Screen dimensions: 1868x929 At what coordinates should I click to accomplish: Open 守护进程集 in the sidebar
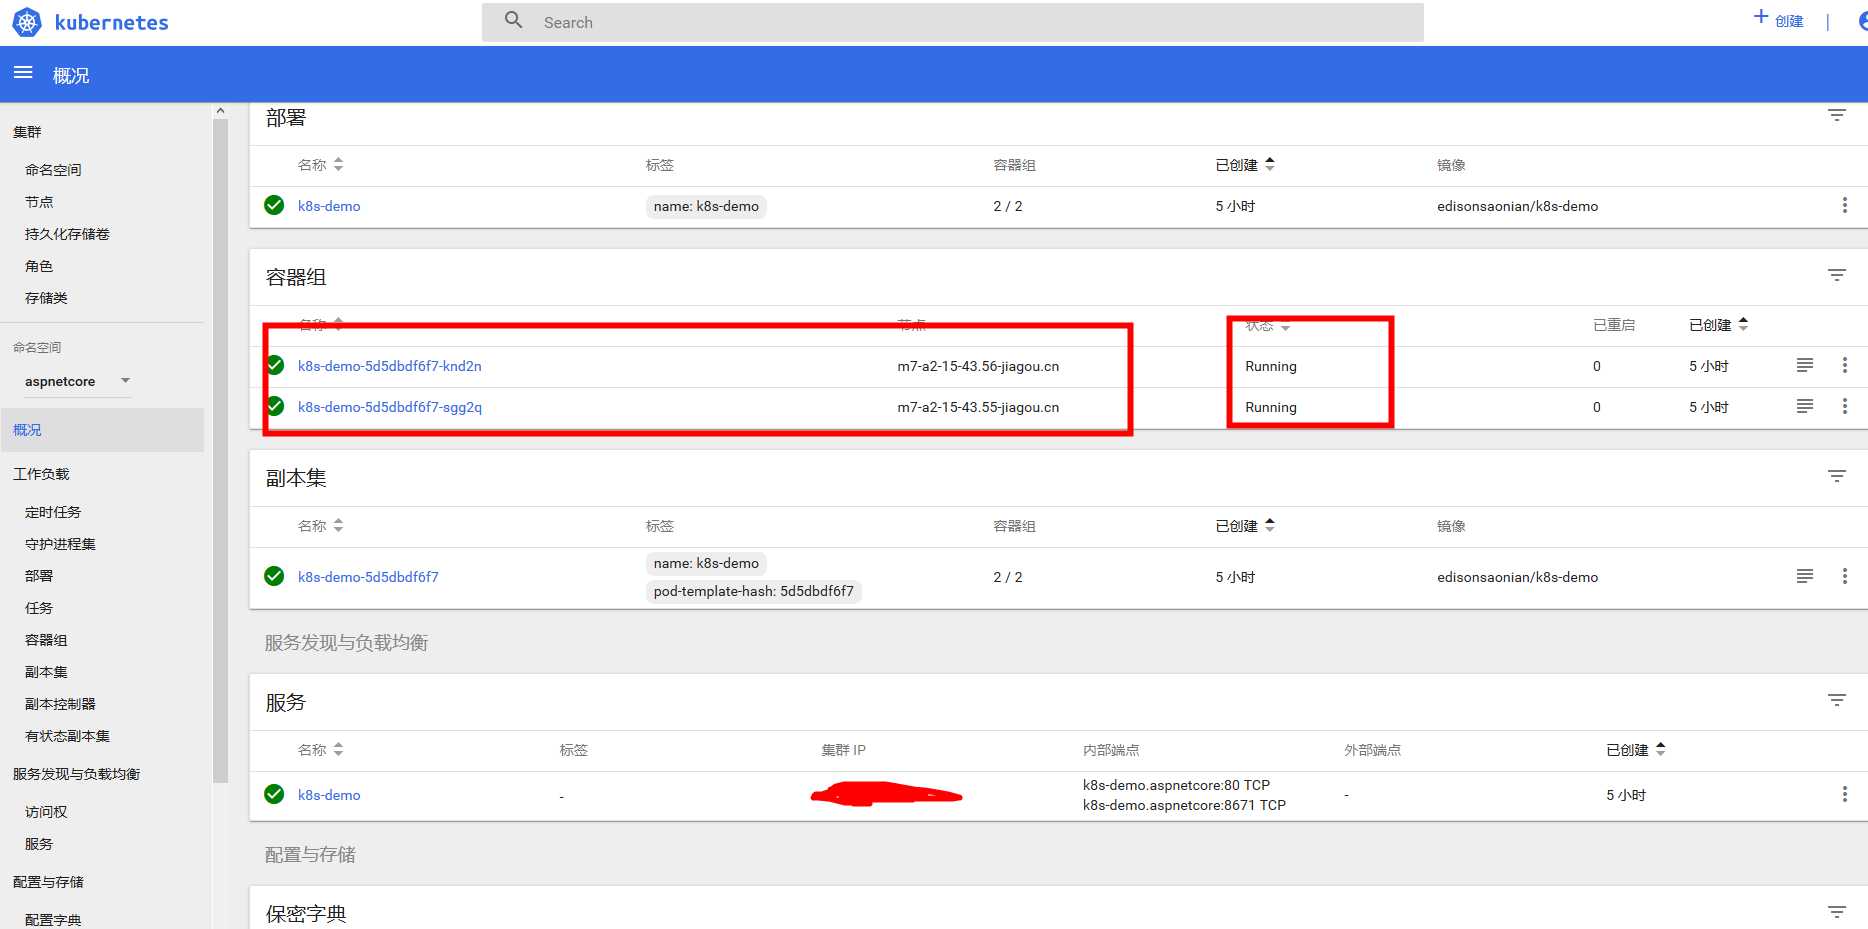tap(60, 544)
